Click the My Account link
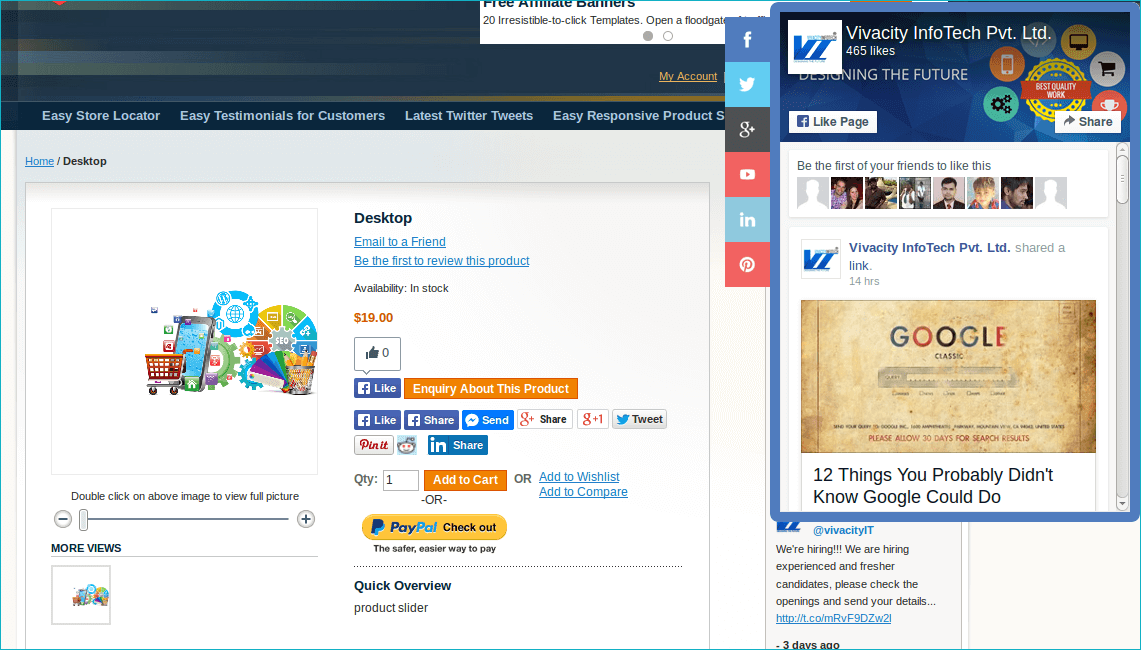 (688, 76)
